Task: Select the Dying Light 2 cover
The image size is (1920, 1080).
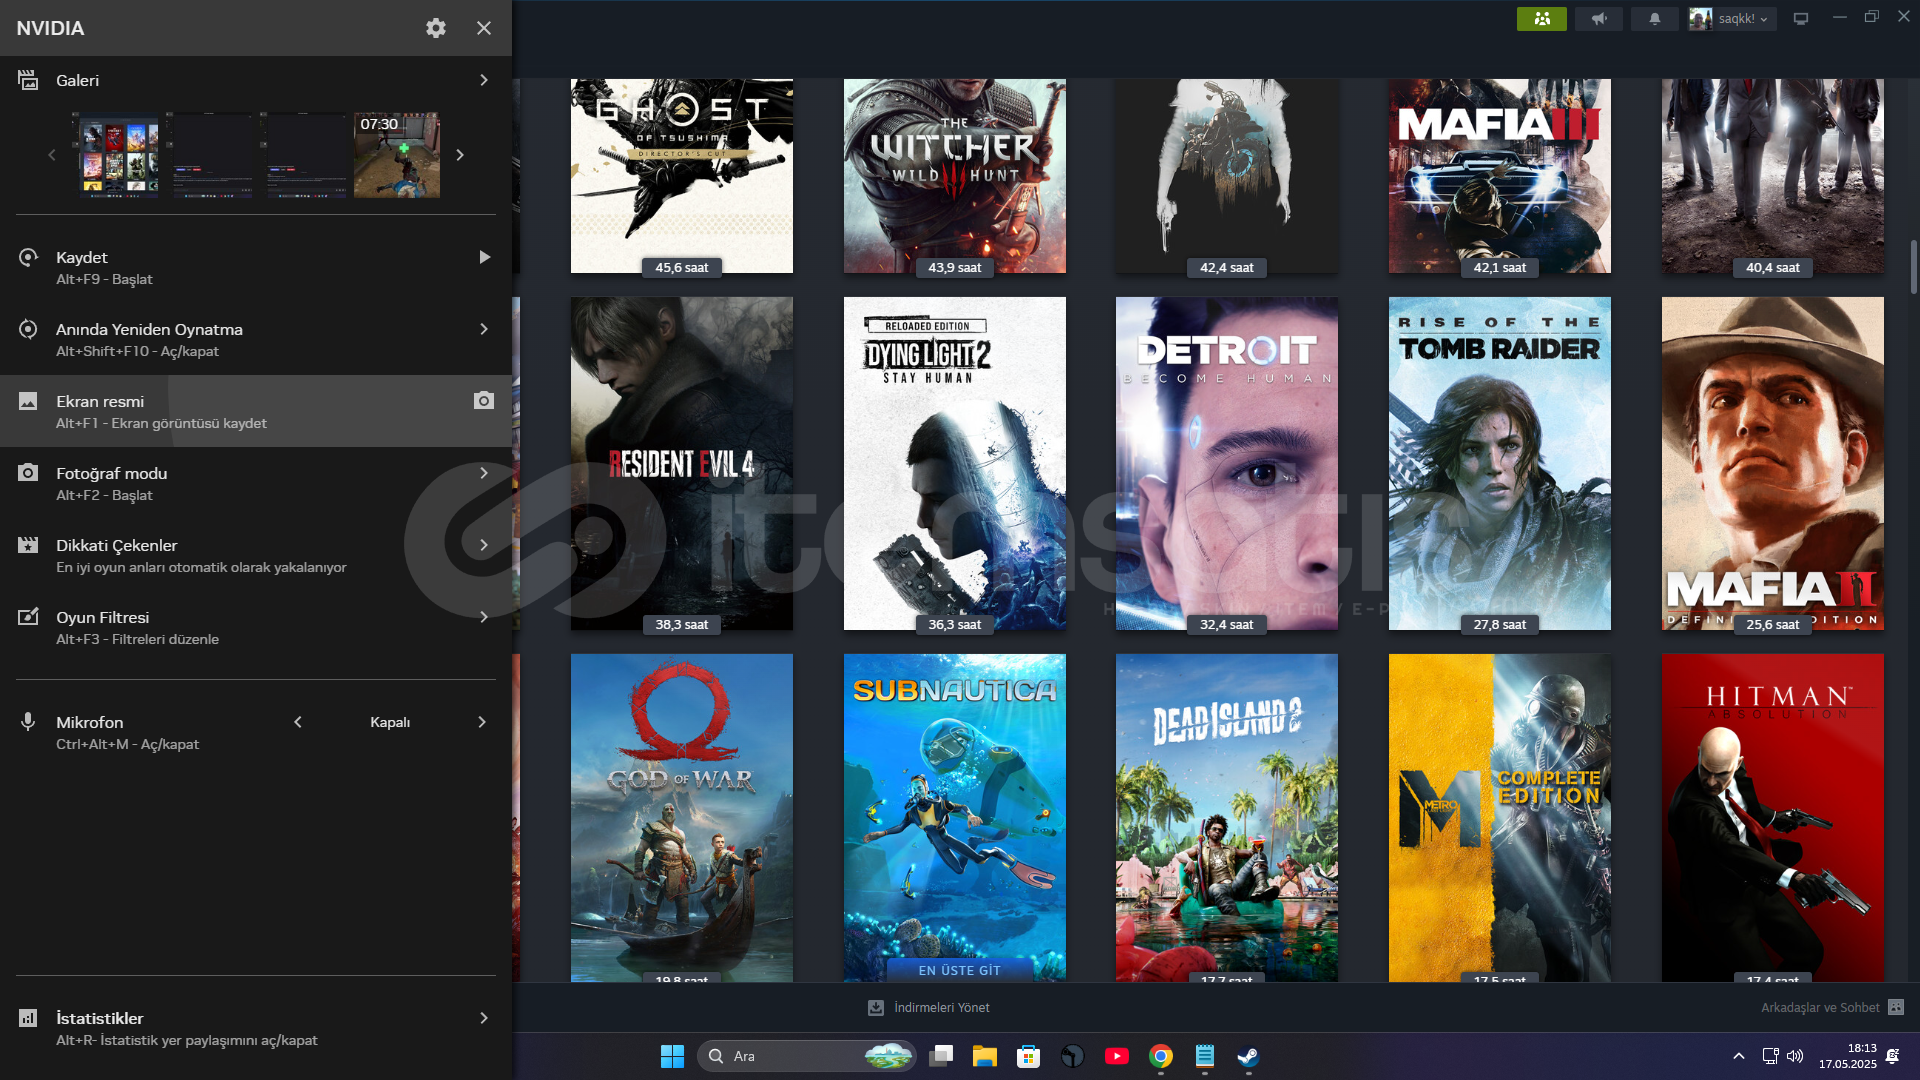Action: (x=955, y=463)
